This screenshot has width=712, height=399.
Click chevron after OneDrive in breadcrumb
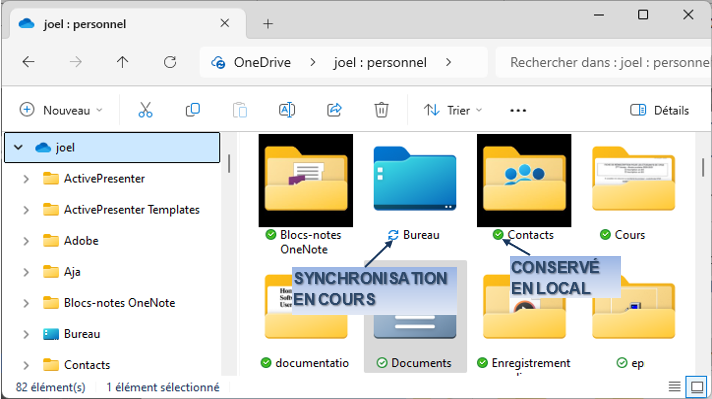point(312,62)
